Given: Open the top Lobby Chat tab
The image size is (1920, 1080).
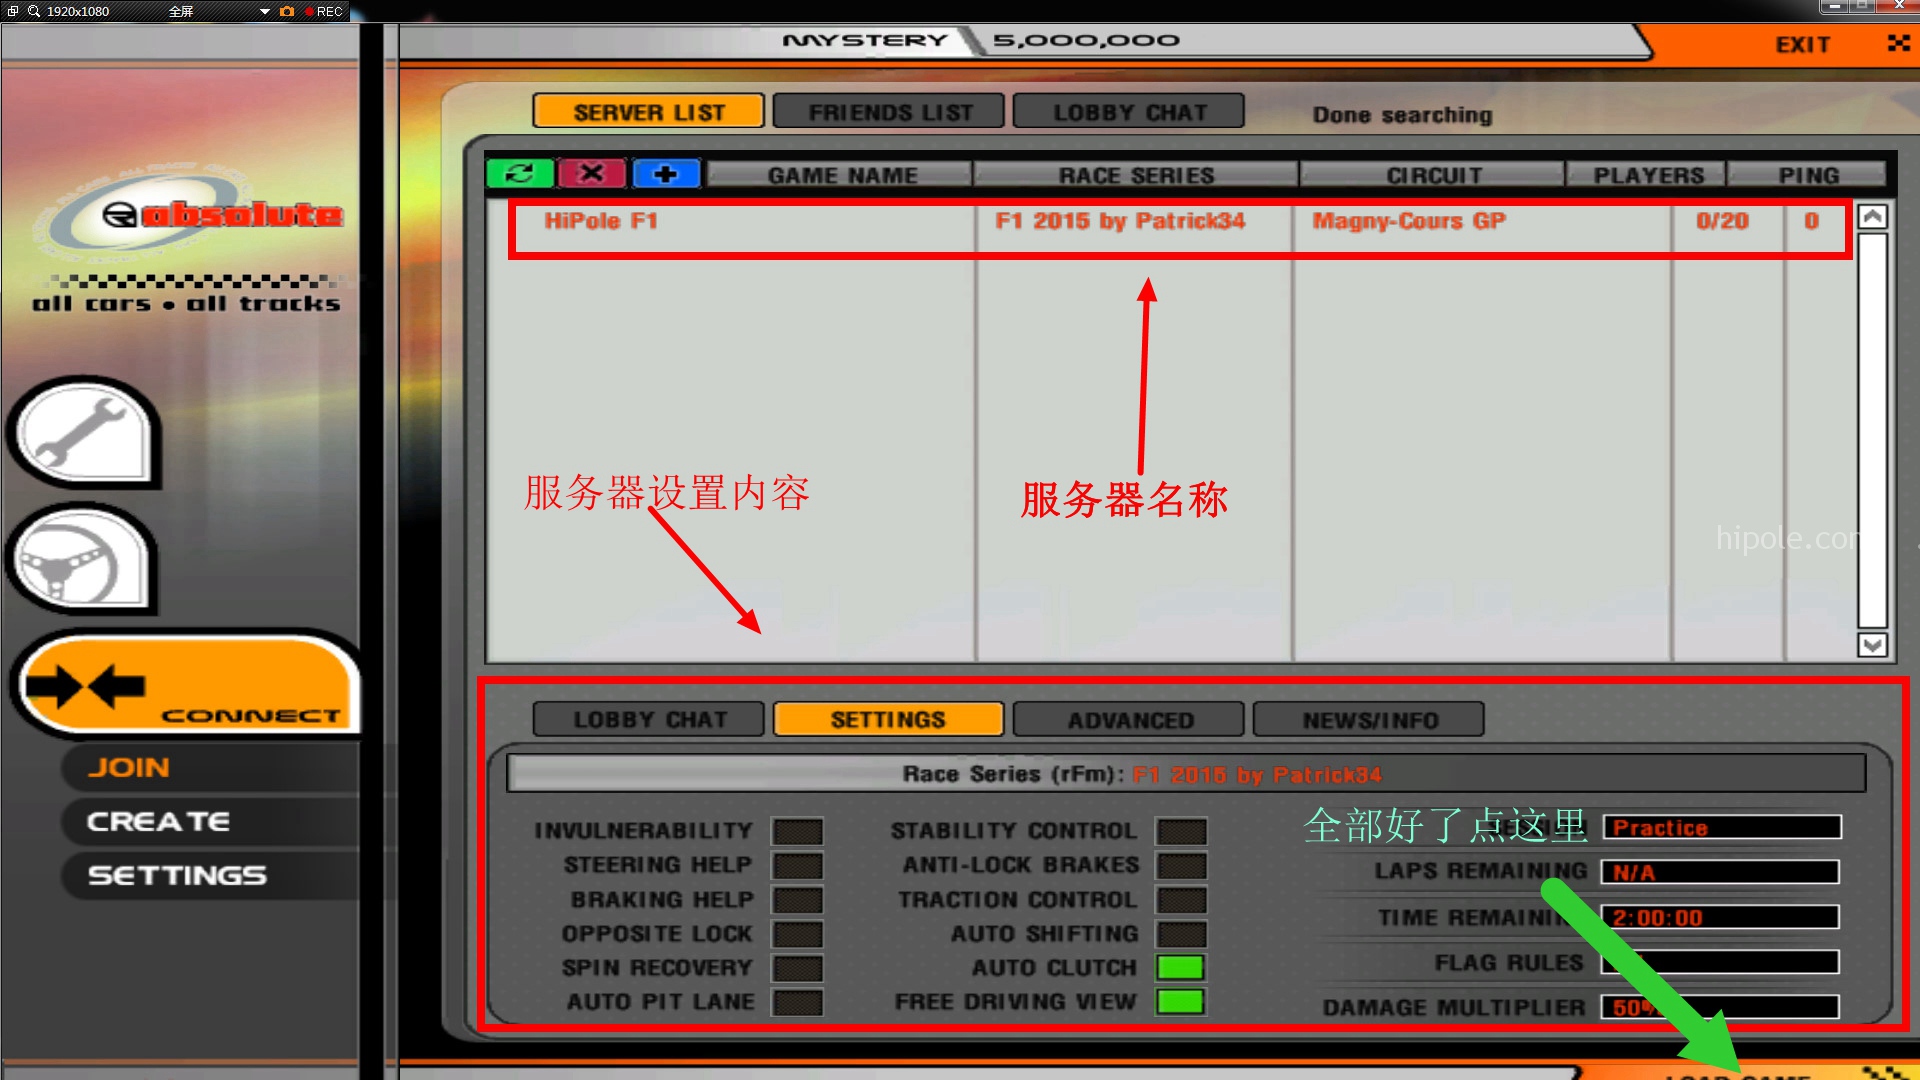Looking at the screenshot, I should pos(1129,111).
